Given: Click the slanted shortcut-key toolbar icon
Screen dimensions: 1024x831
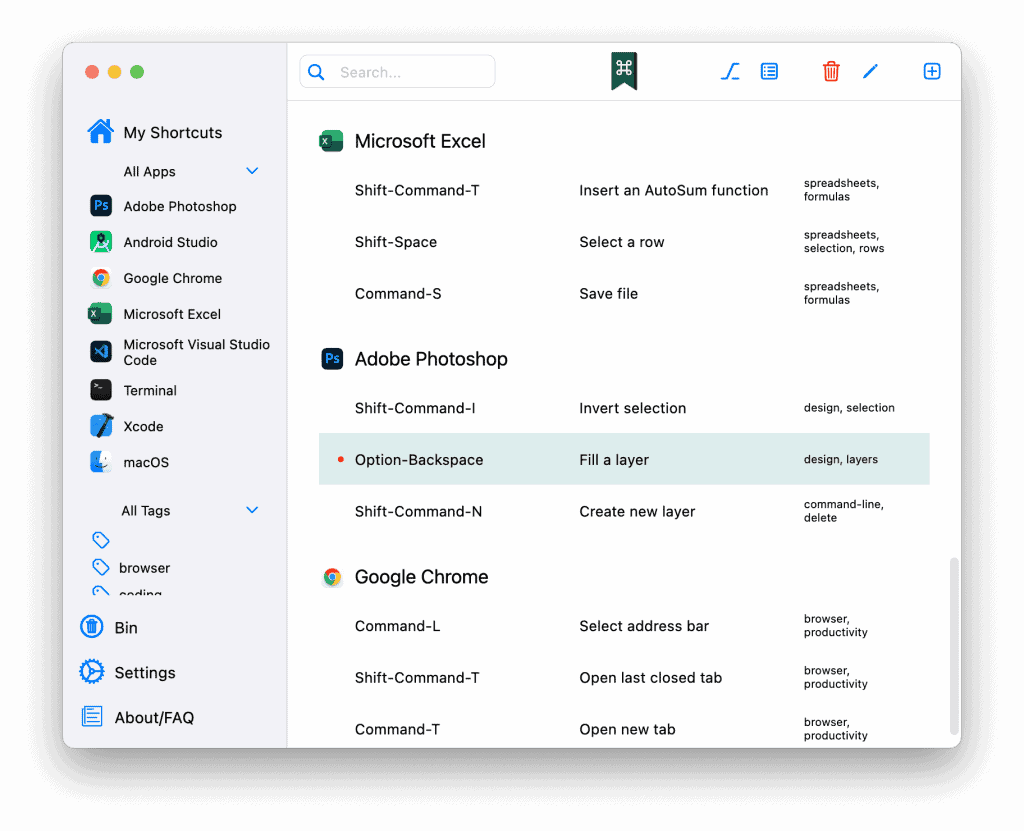Looking at the screenshot, I should (x=730, y=71).
